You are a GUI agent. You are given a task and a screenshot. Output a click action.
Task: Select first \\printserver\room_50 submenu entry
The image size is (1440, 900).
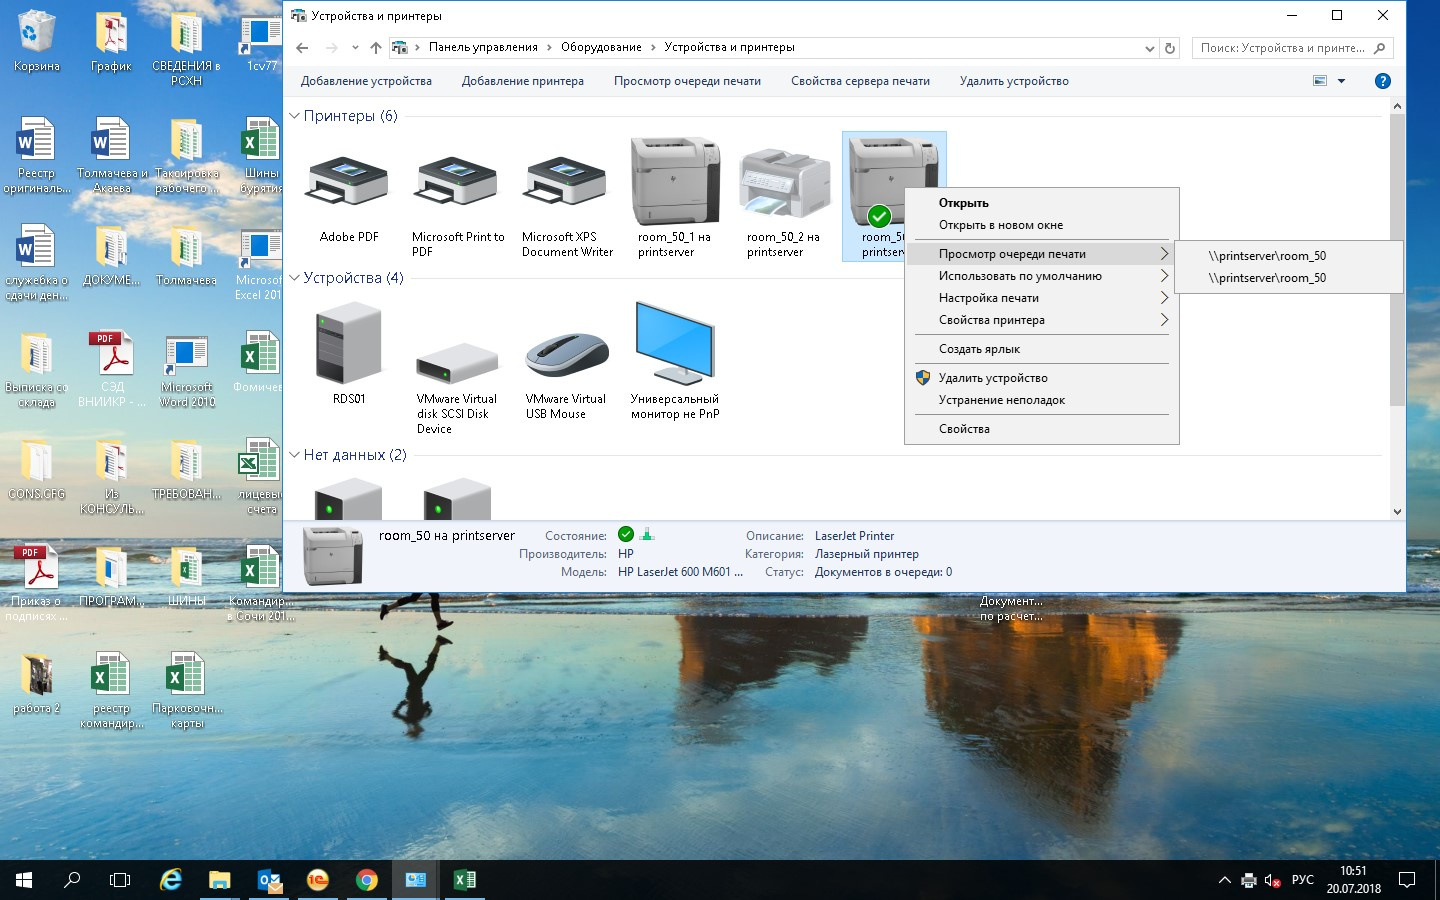[x=1288, y=256]
